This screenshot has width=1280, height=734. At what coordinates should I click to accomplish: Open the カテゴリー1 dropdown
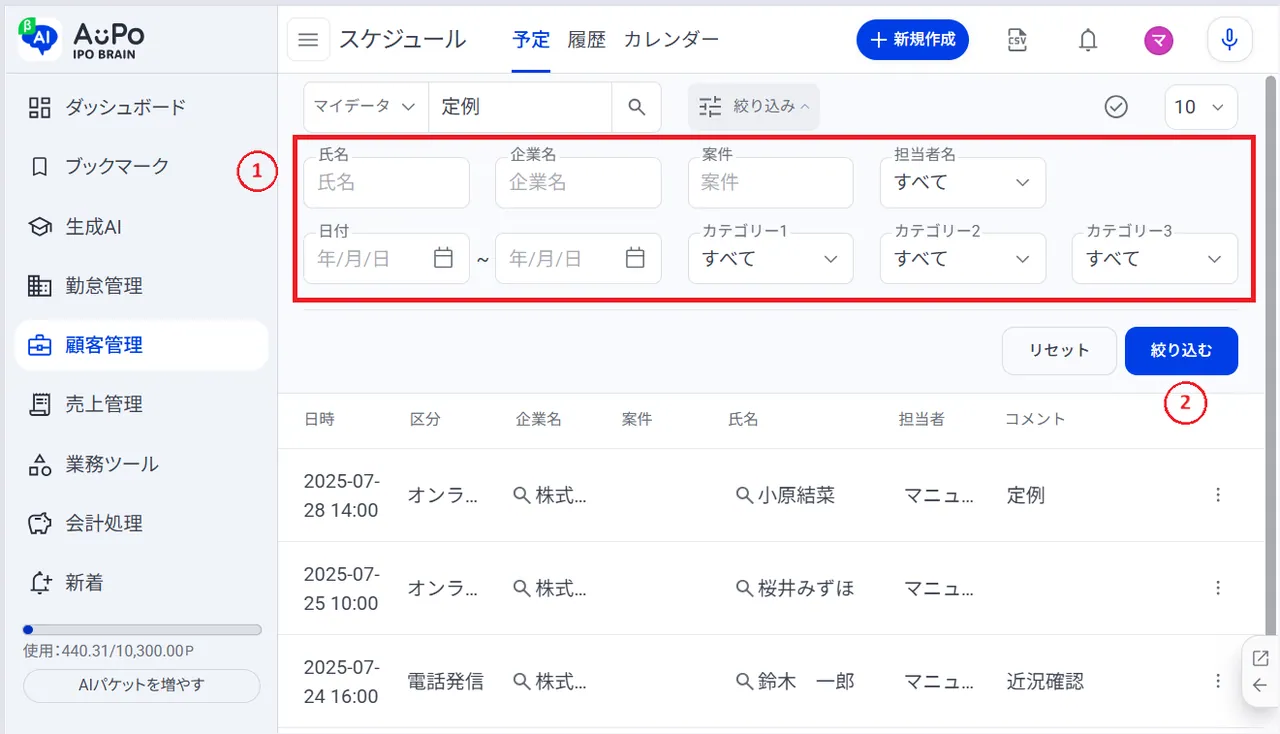click(x=771, y=259)
